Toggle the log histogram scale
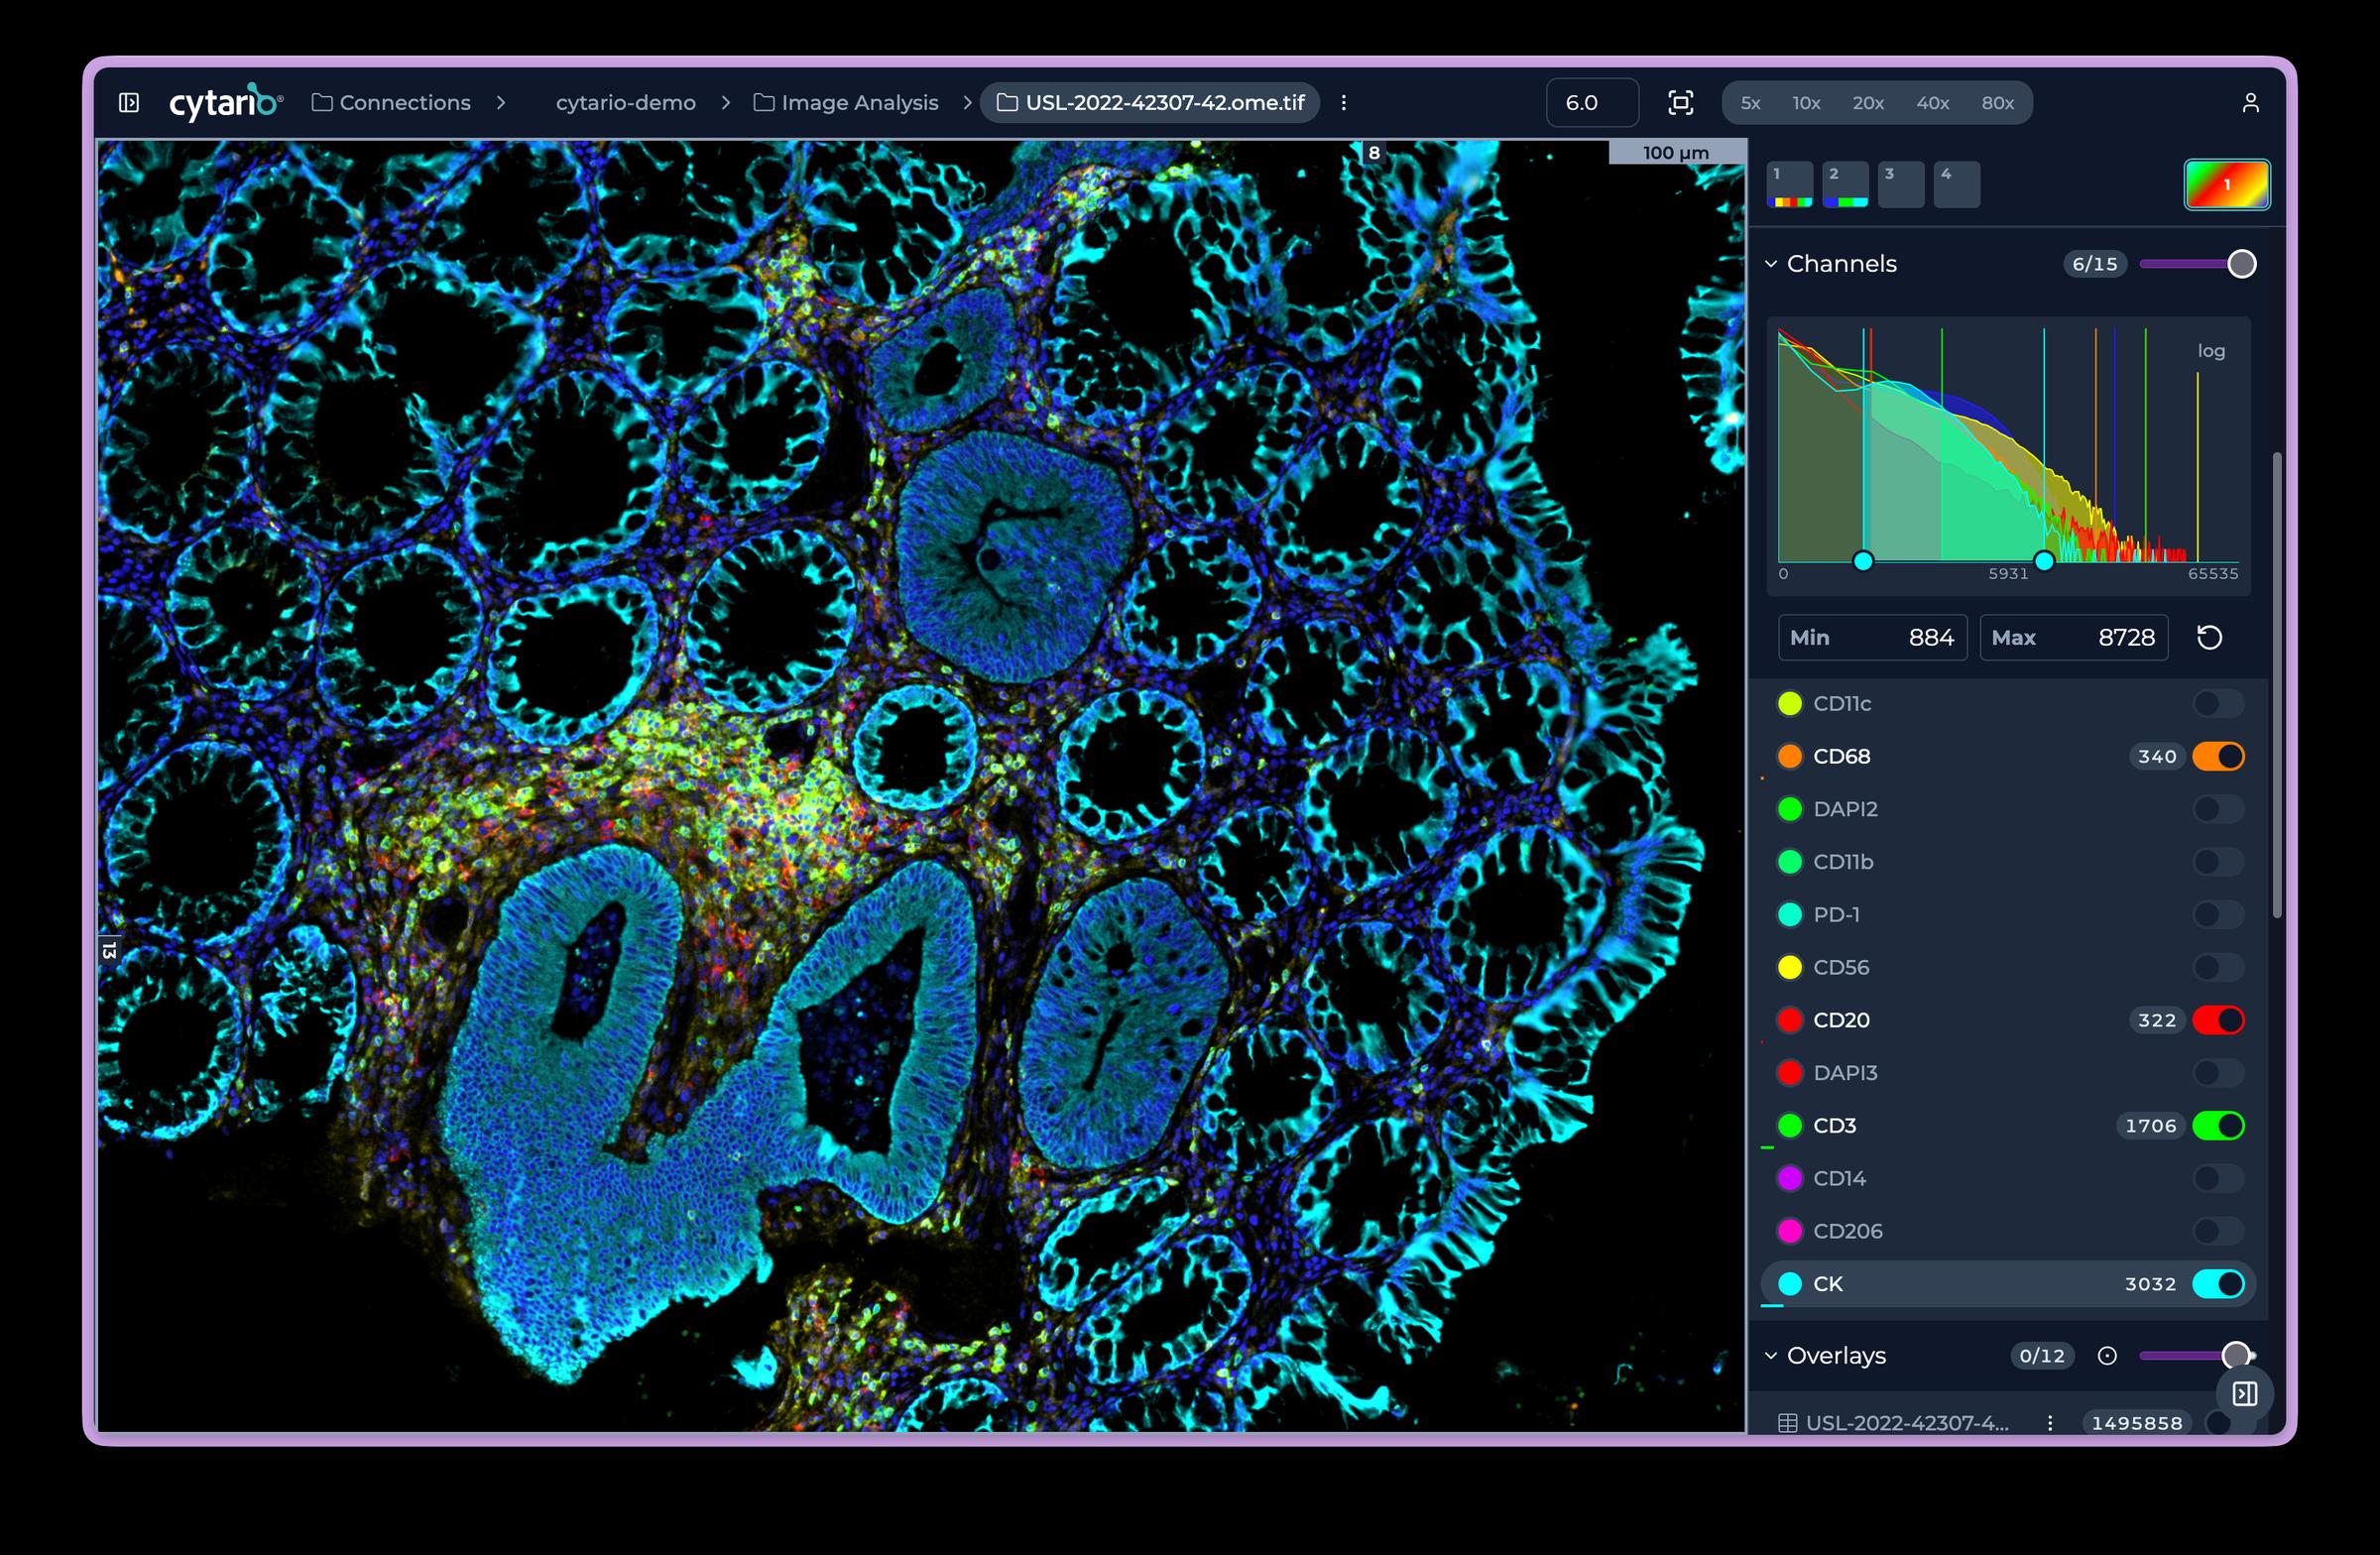The image size is (2380, 1555). [2211, 351]
